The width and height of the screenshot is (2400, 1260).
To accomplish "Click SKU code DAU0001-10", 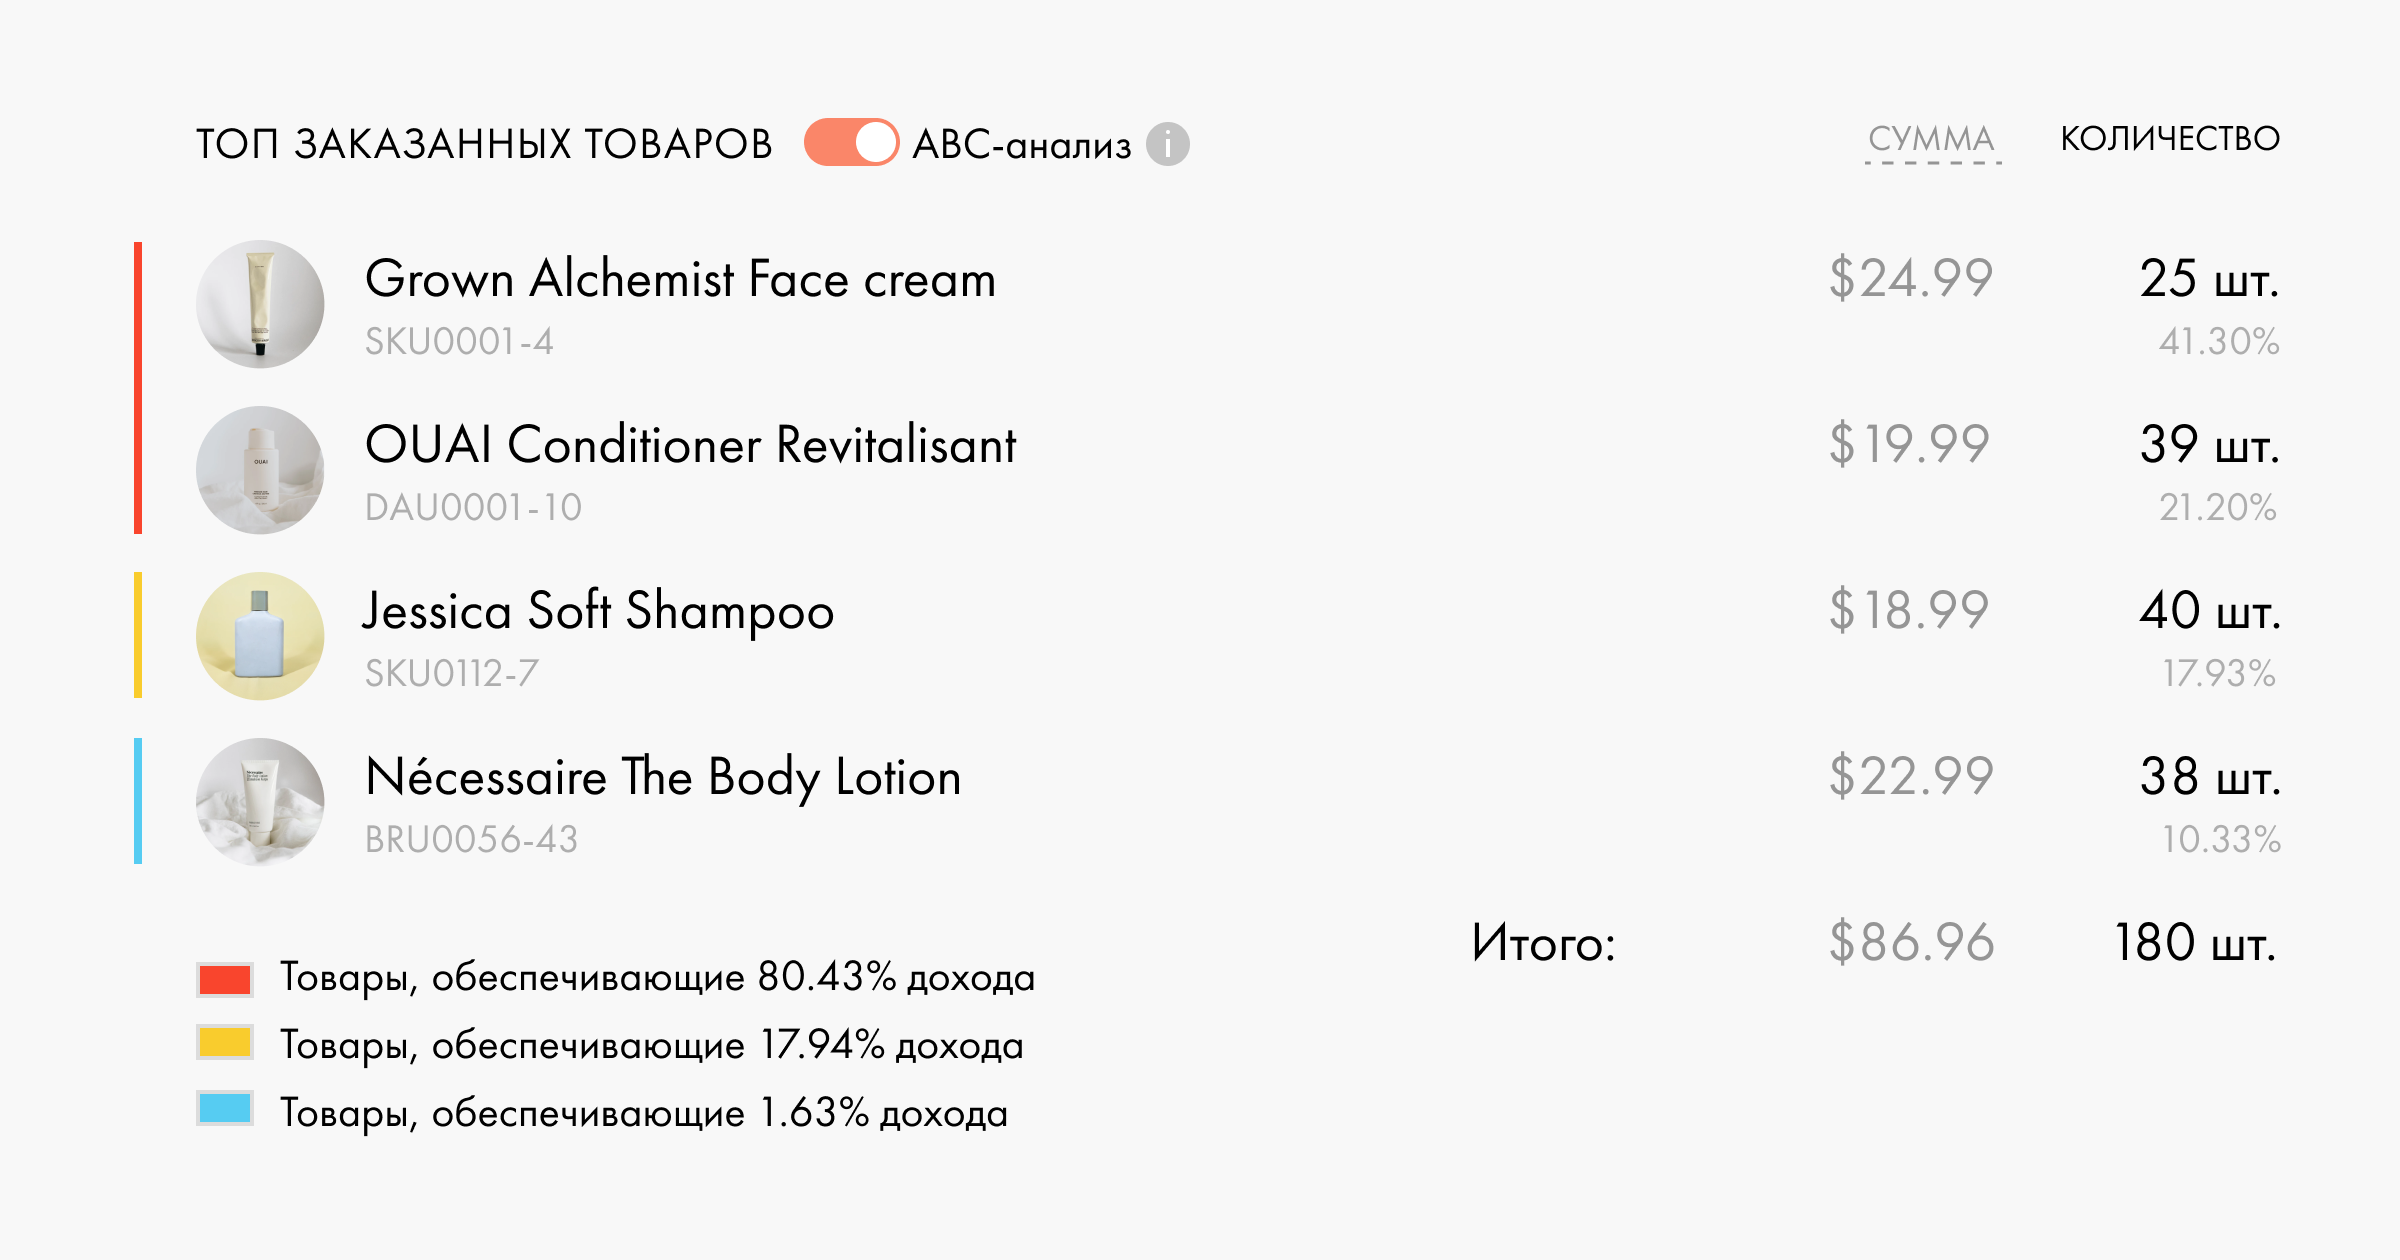I will (473, 508).
